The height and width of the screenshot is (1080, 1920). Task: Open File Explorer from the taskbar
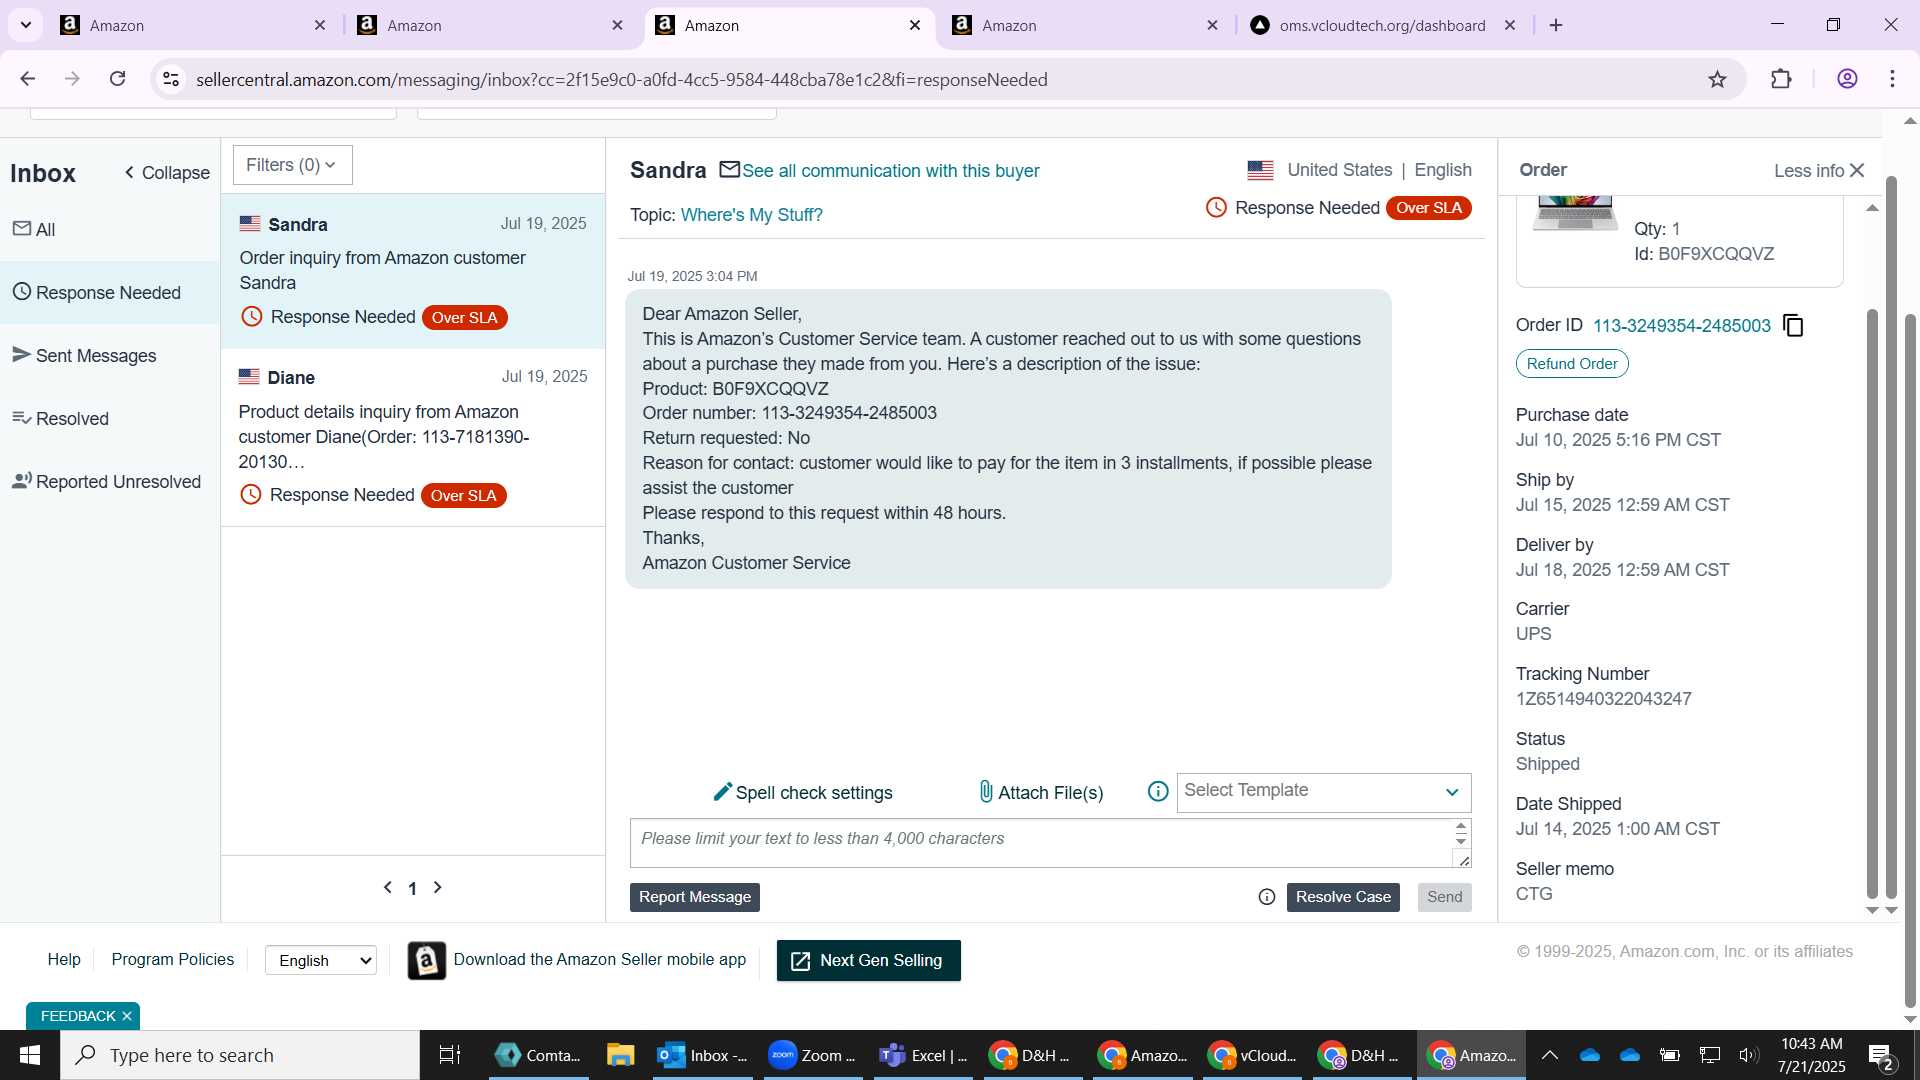click(620, 1055)
